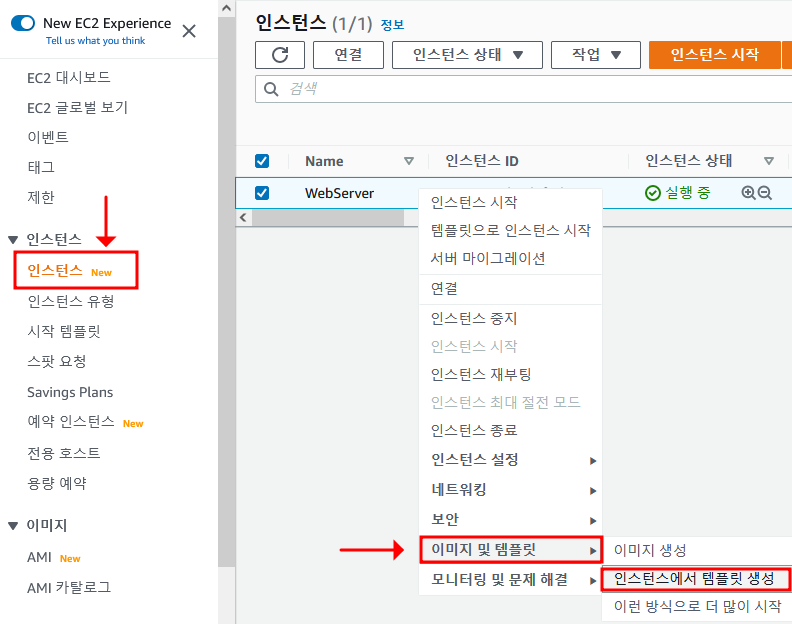792x624 pixels.
Task: Click the up arrow on sidebar scrollbar
Action: [227, 8]
